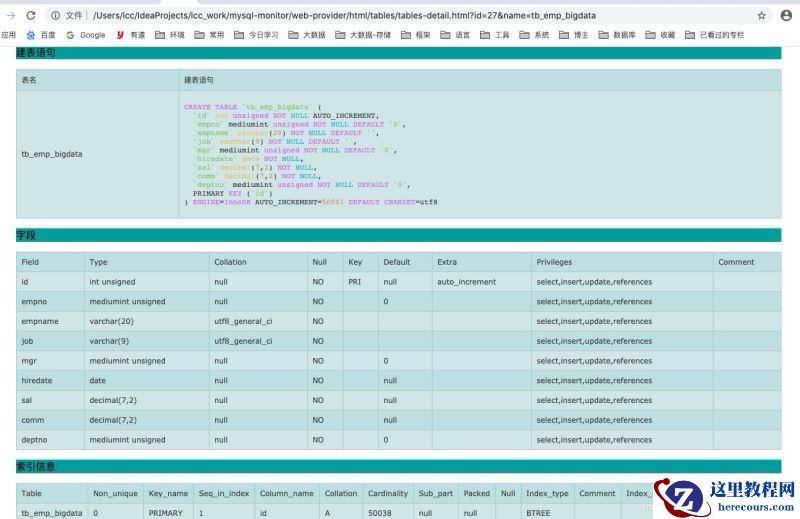Screen dimensions: 800x519
Task: Open the 工具 bookmark folder
Action: [495, 35]
